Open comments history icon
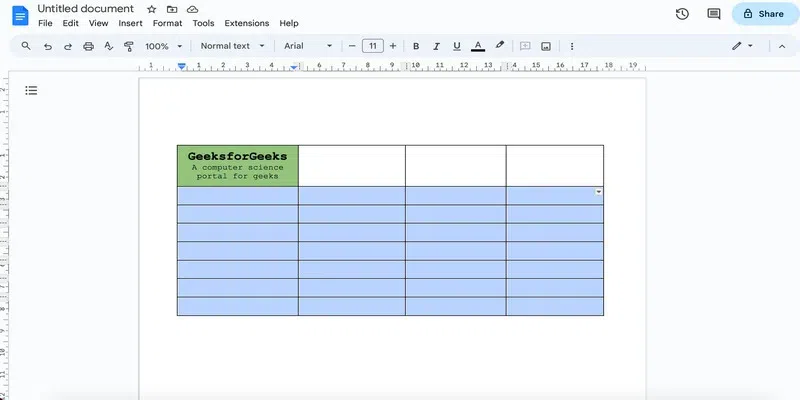The image size is (800, 400). coord(714,14)
